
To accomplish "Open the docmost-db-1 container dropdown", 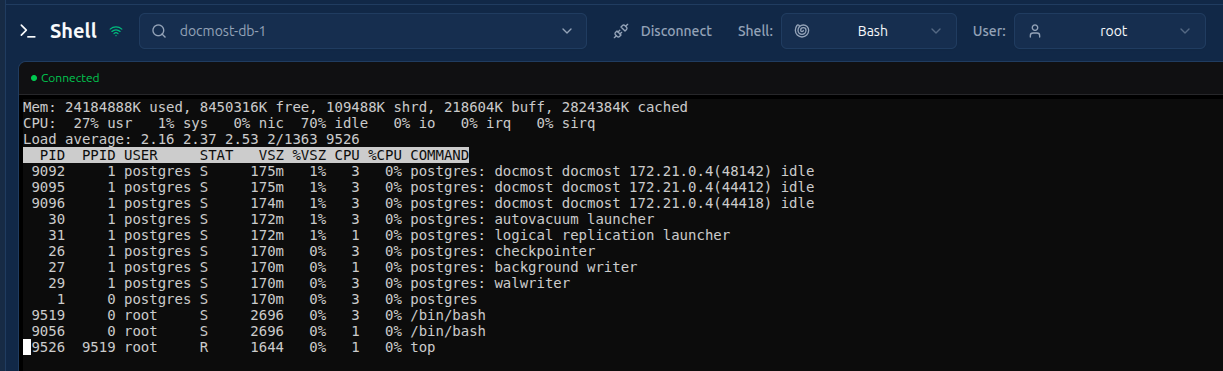I will tap(363, 31).
